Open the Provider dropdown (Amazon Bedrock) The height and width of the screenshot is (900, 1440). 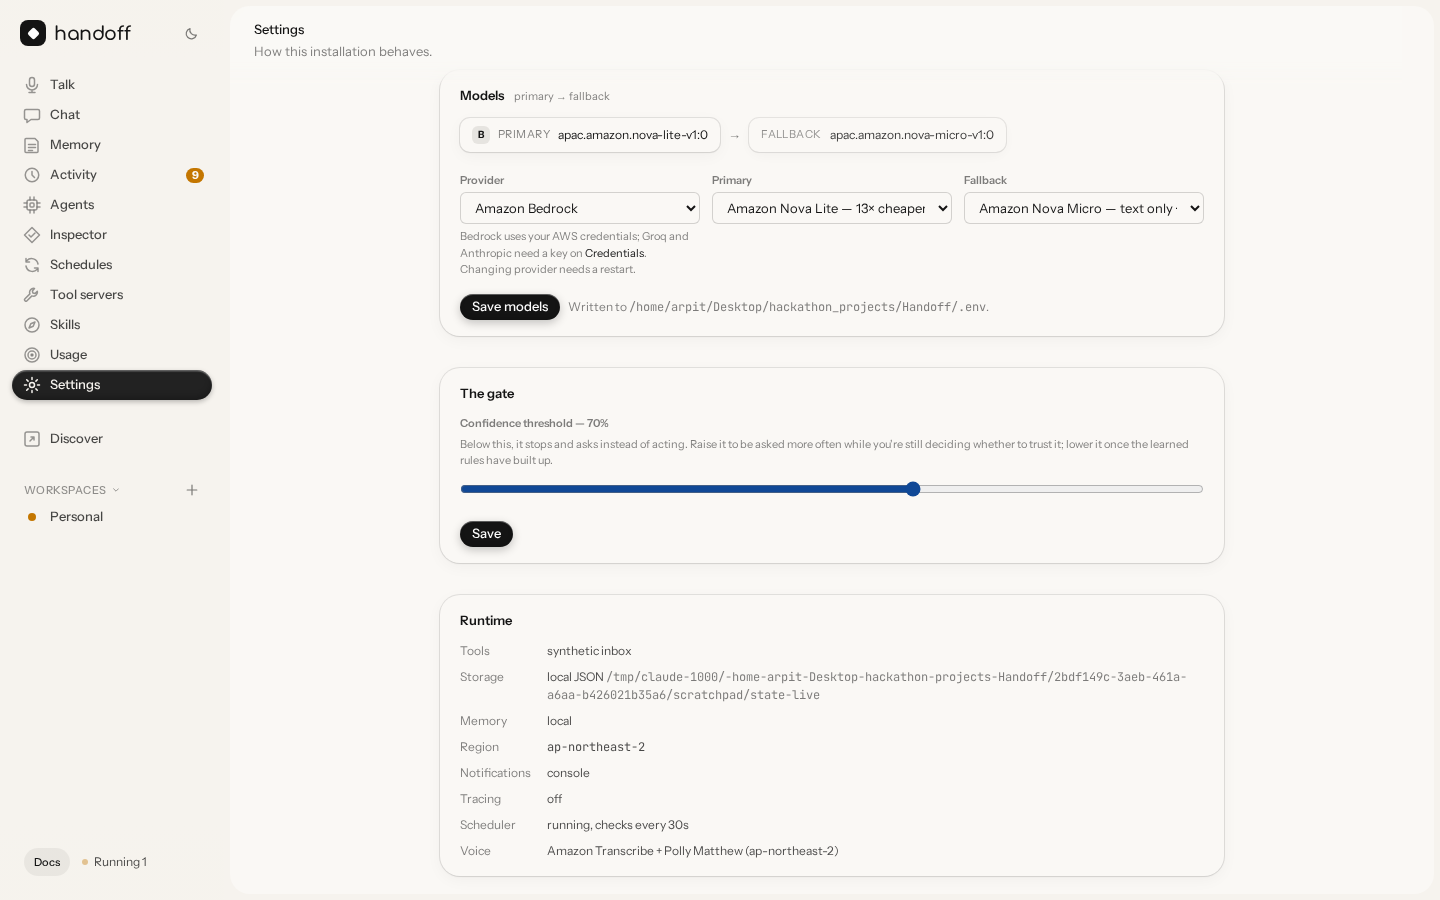580,208
